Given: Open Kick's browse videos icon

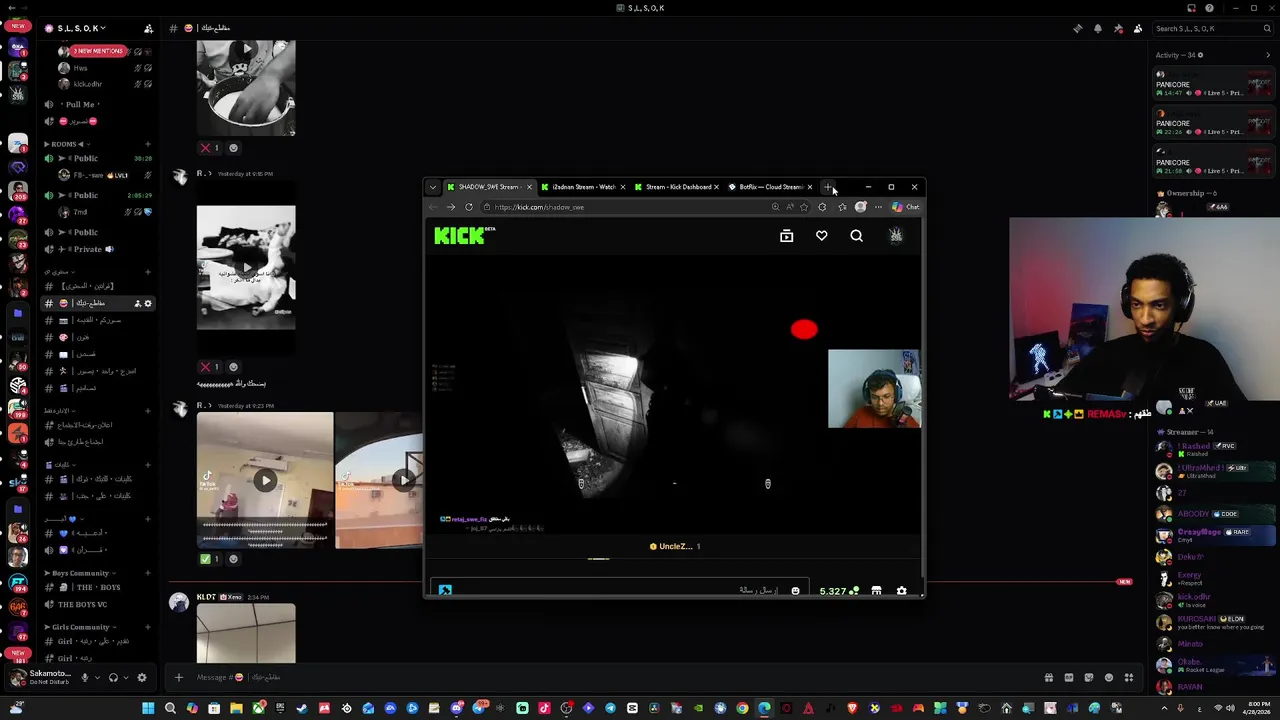Looking at the screenshot, I should coord(786,236).
